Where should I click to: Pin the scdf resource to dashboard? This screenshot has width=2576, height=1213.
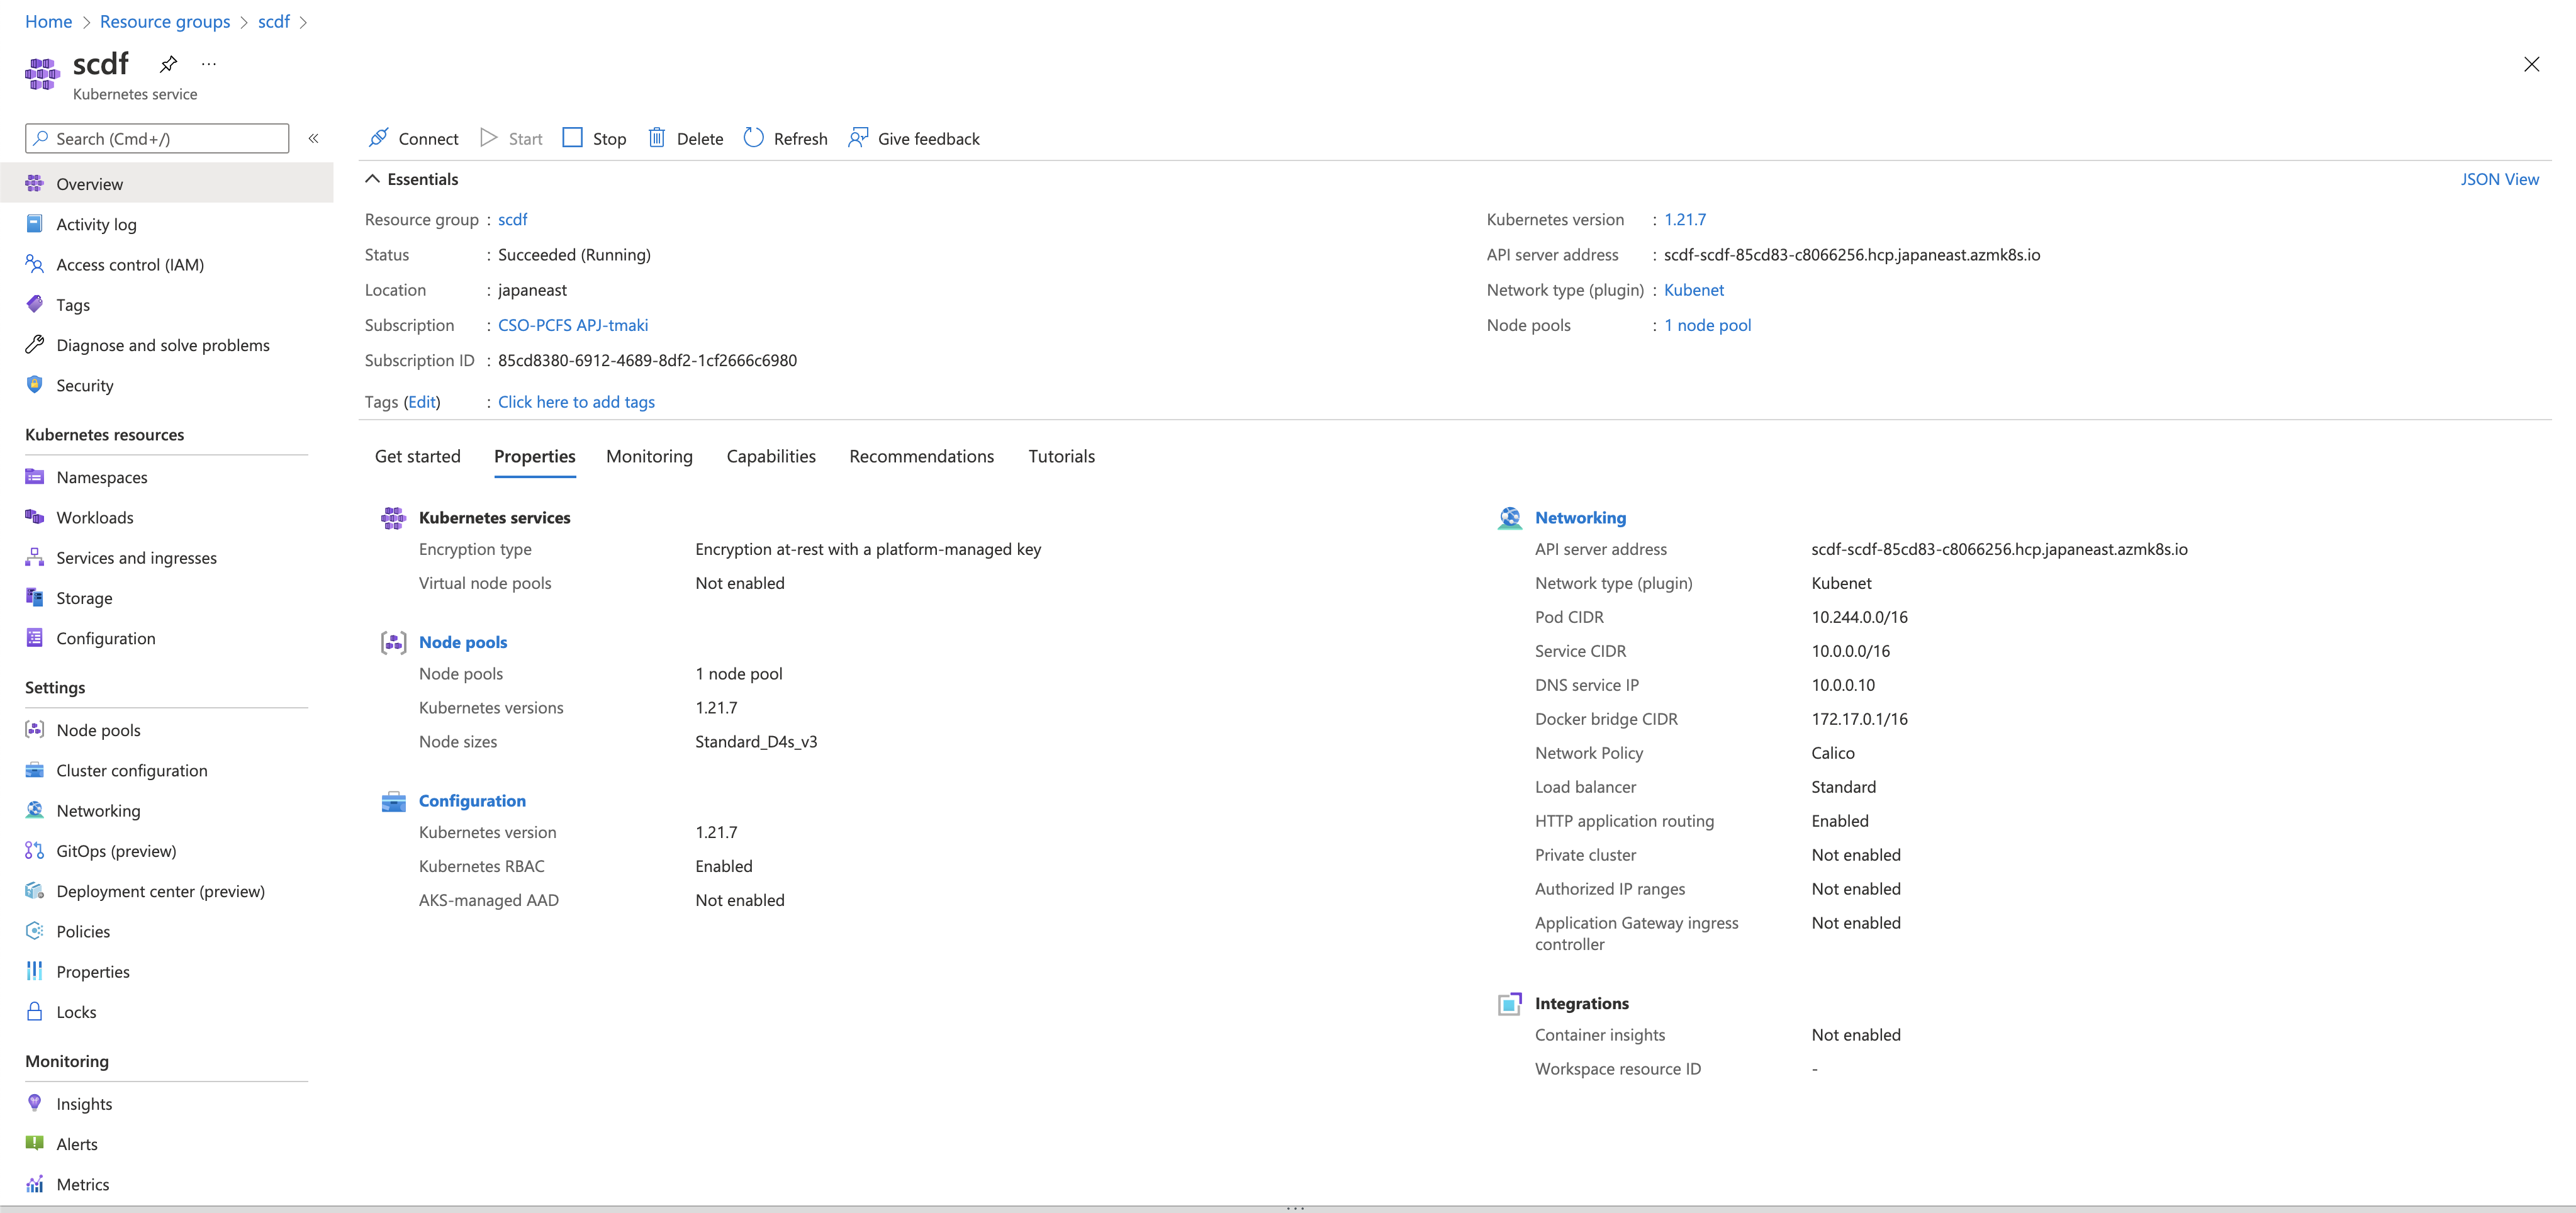(x=168, y=64)
